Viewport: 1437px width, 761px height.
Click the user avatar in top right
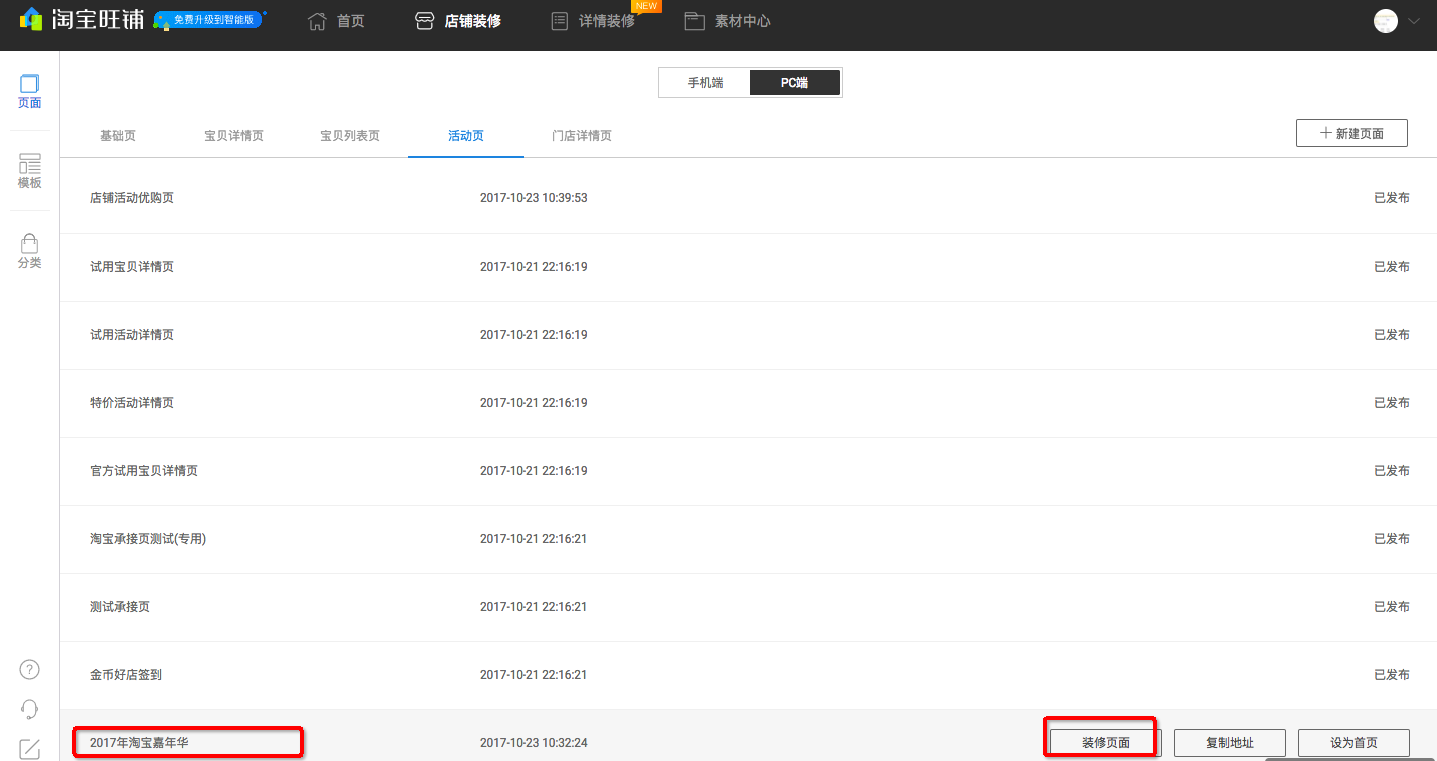click(1386, 21)
